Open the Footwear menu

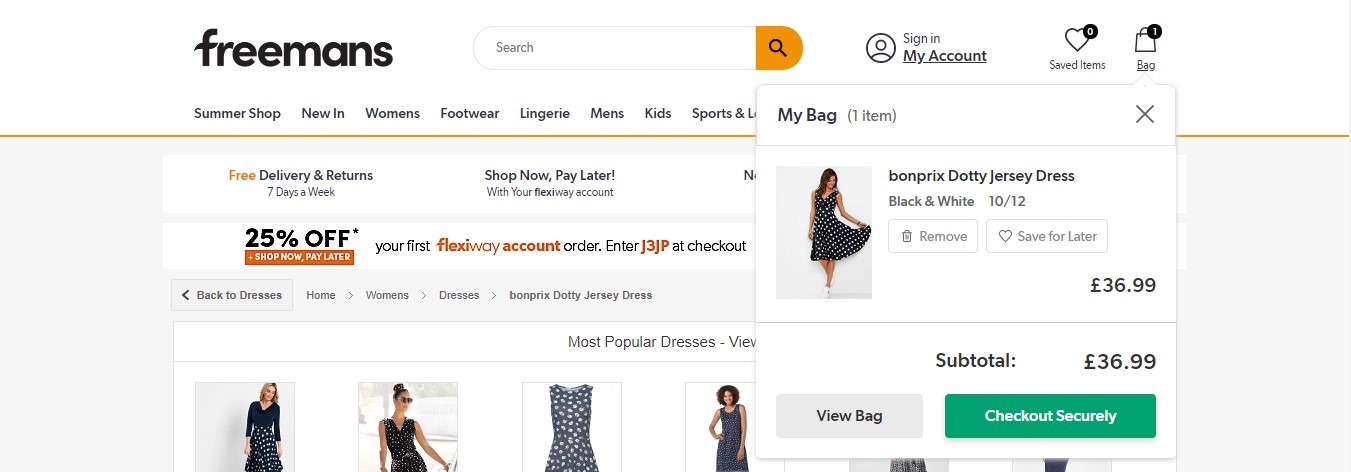[469, 113]
